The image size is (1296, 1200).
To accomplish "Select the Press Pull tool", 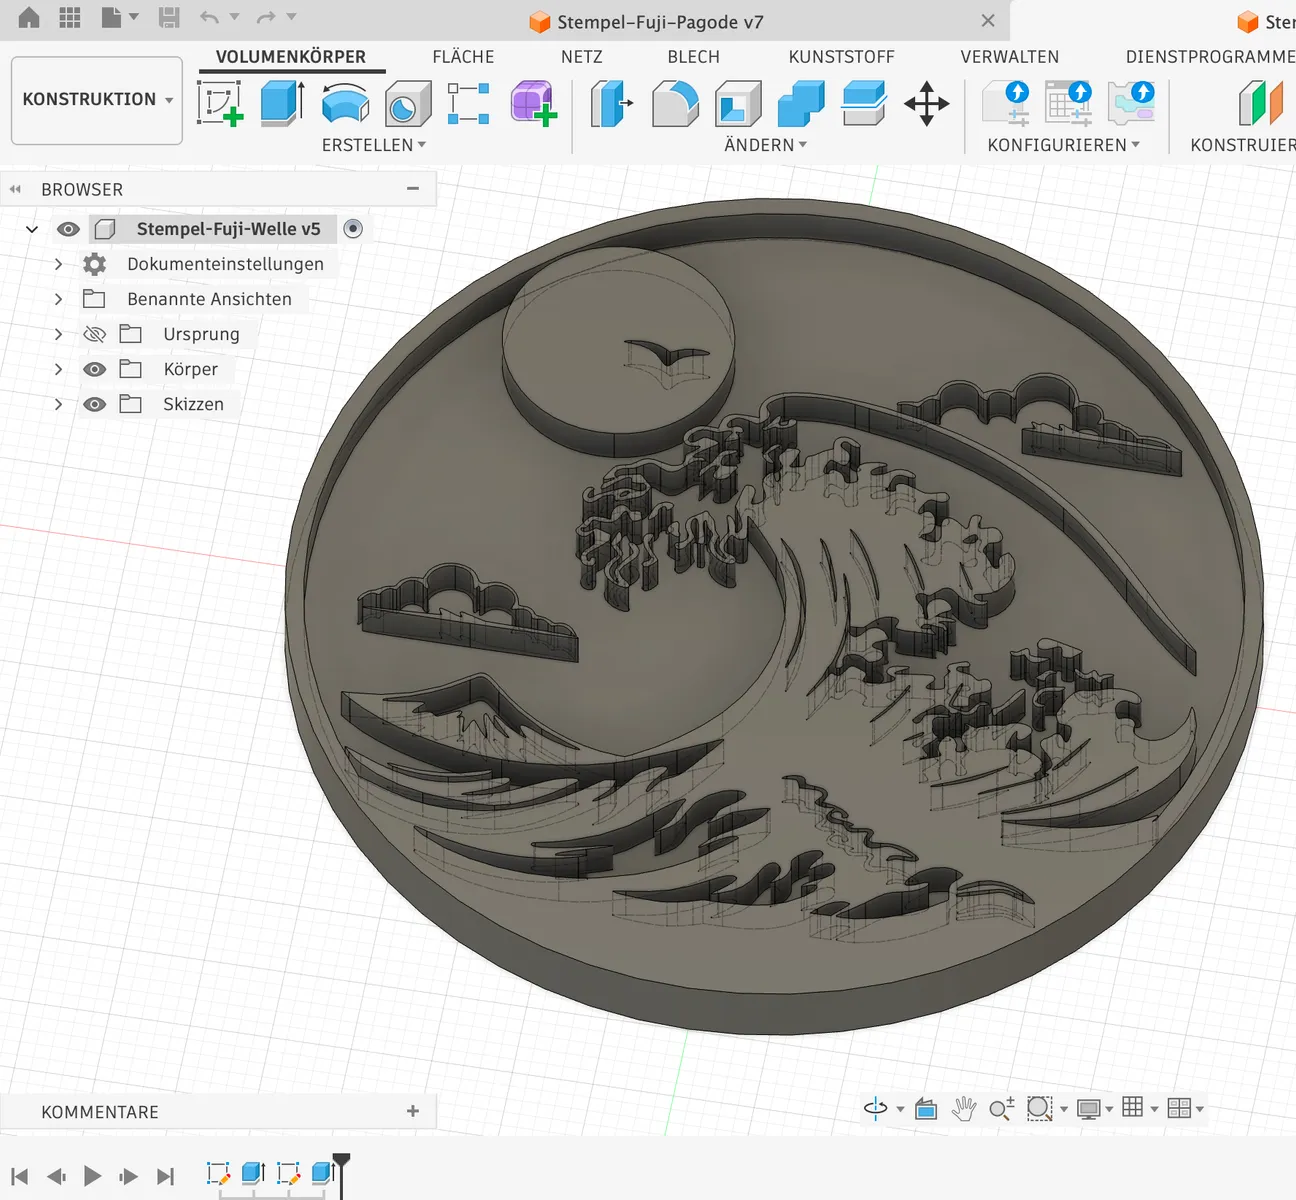I will pyautogui.click(x=611, y=103).
